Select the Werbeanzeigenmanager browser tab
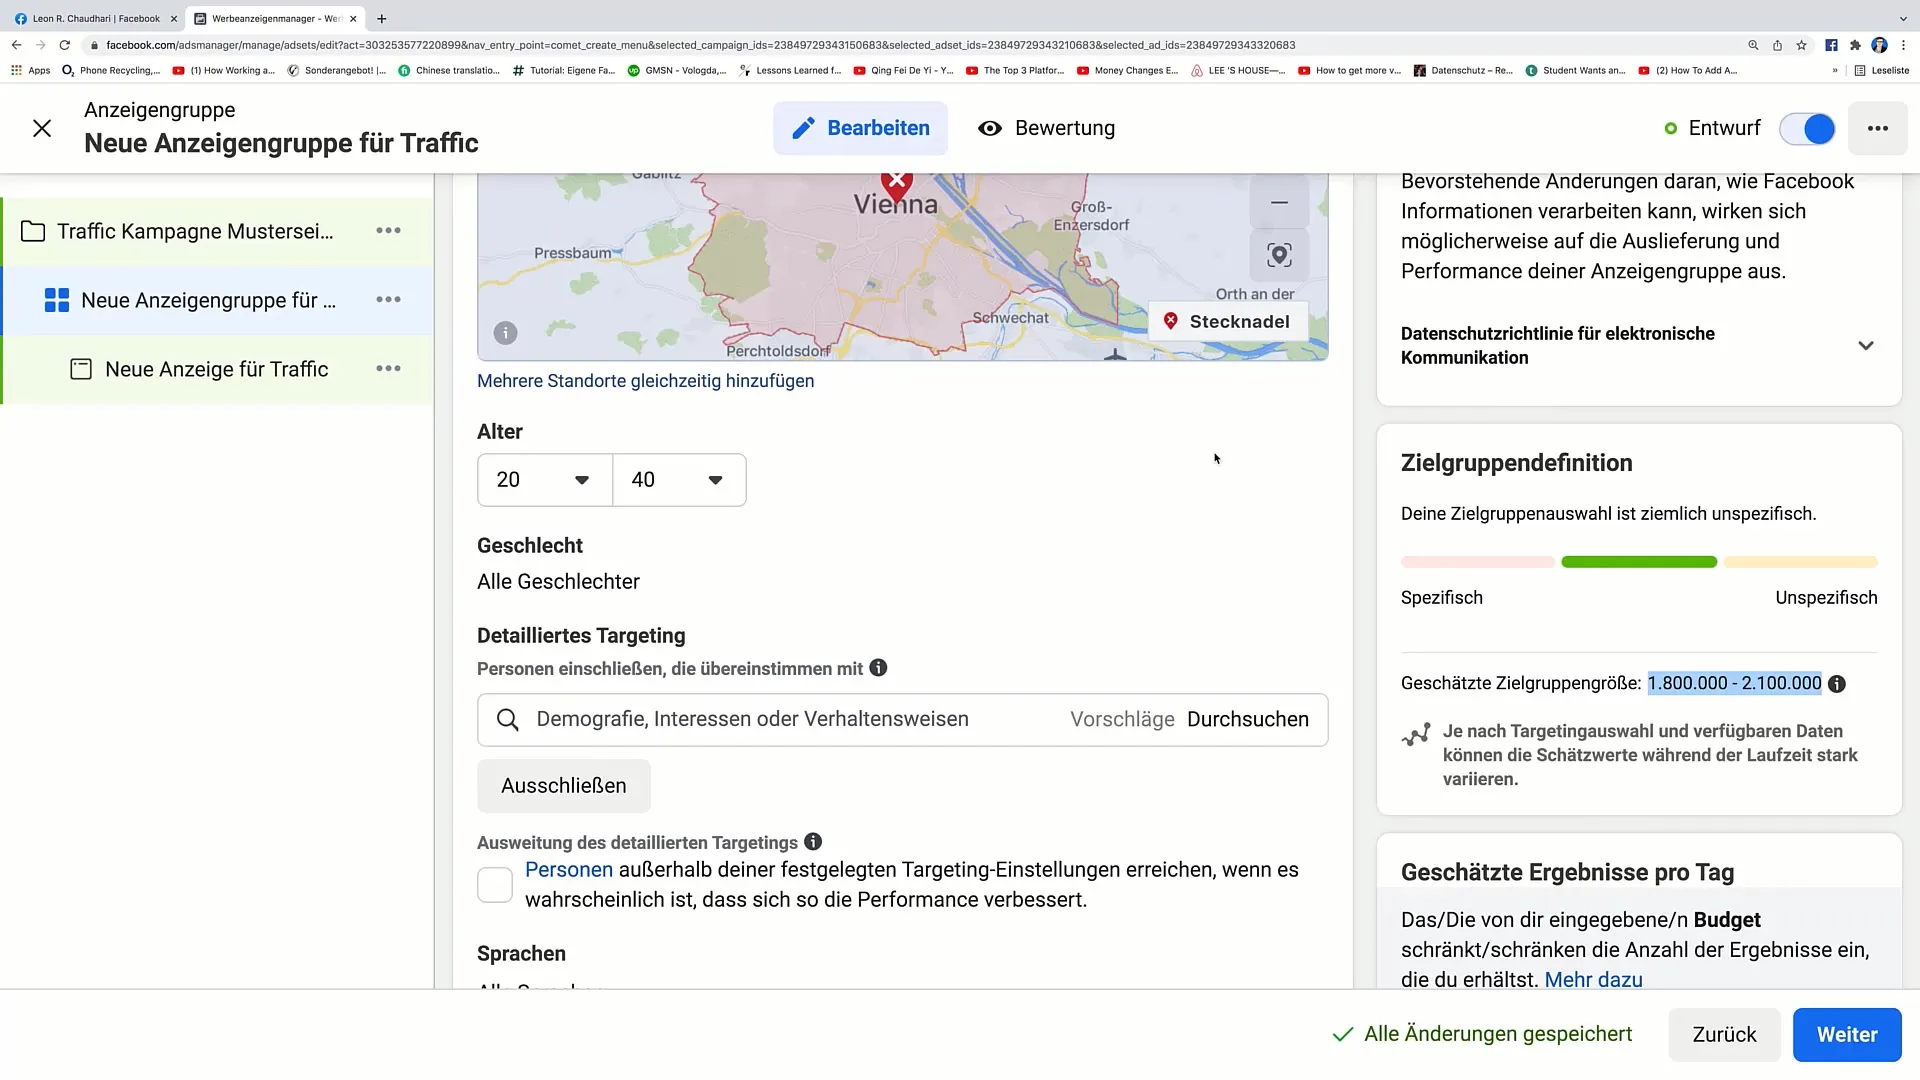Screen dimensions: 1920x1080 (275, 18)
